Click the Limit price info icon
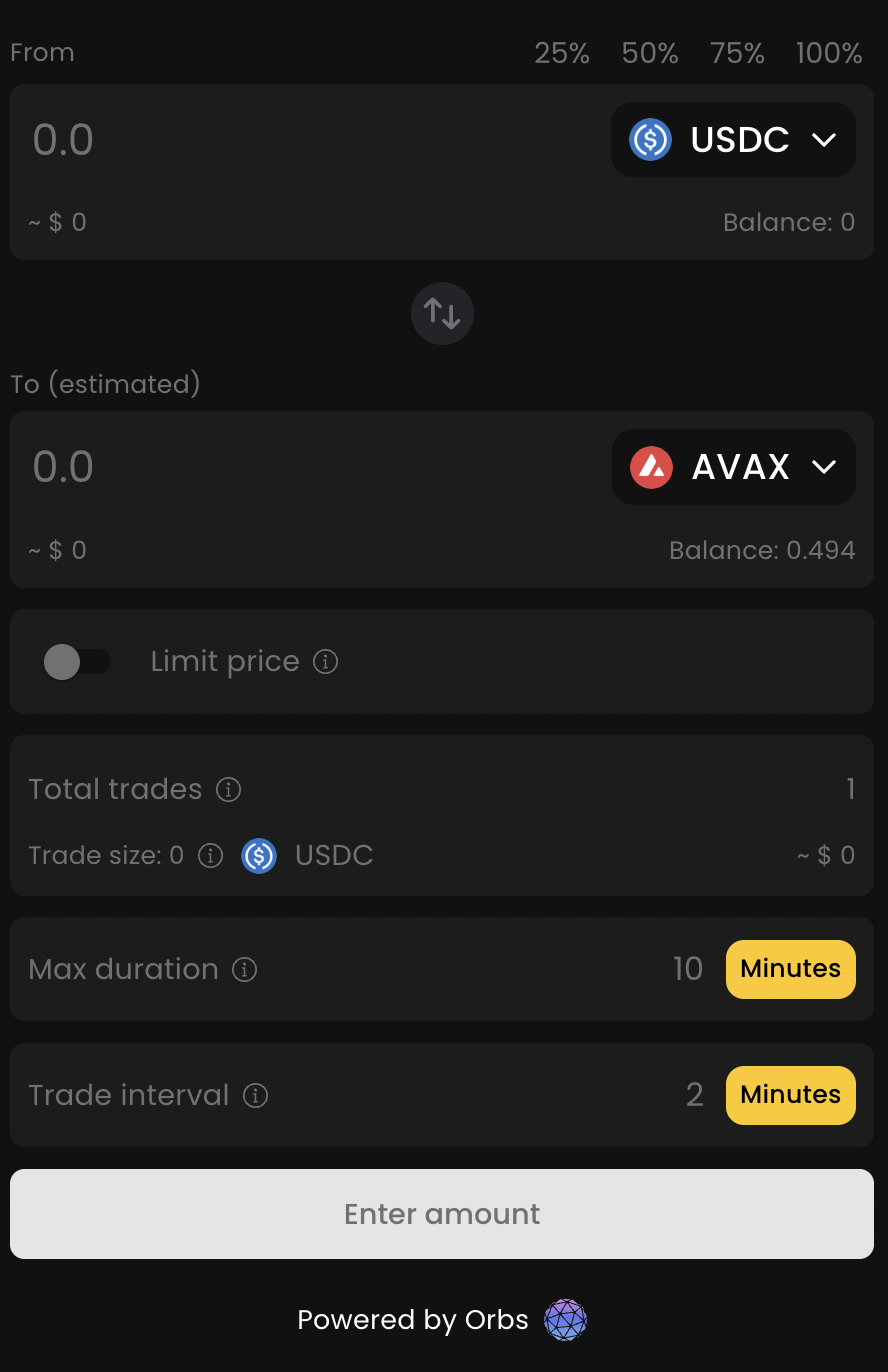 pyautogui.click(x=326, y=661)
